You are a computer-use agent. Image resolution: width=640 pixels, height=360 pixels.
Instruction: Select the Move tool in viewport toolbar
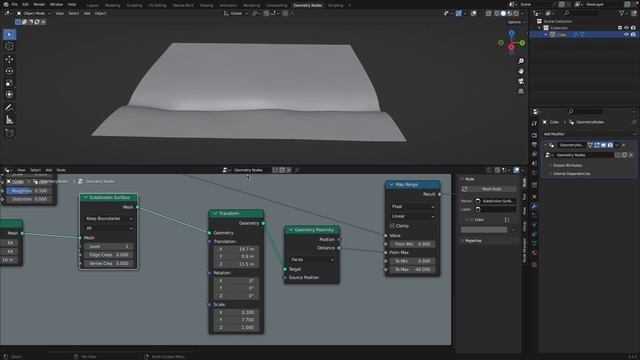coord(9,60)
